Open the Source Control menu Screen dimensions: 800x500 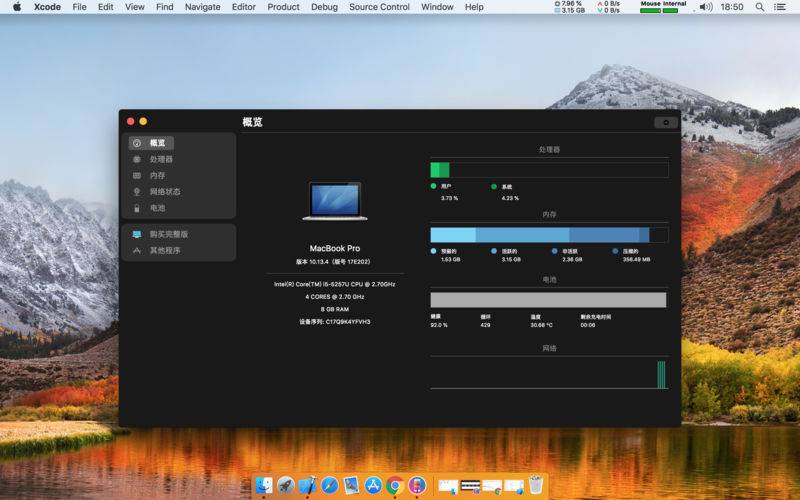tap(379, 7)
